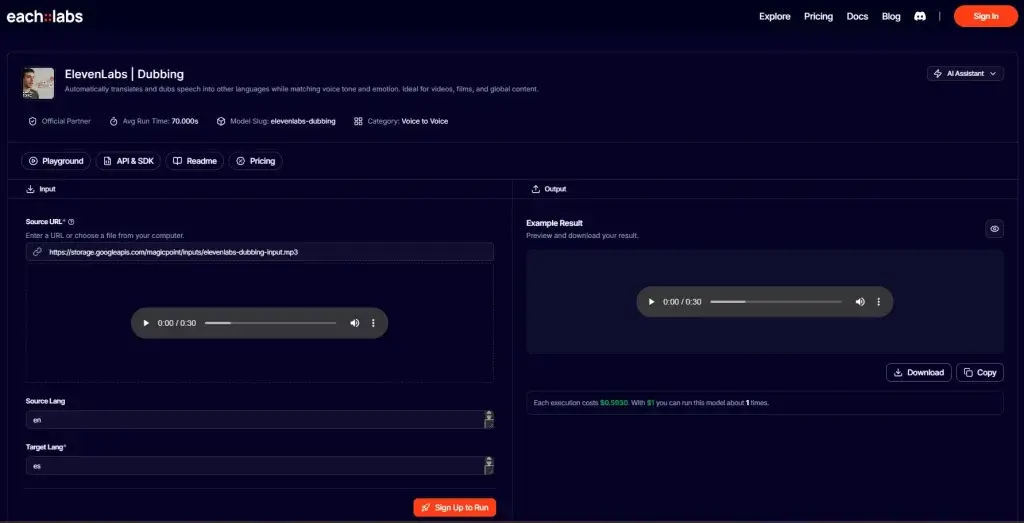1024x523 pixels.
Task: Copy the example result
Action: pyautogui.click(x=980, y=372)
